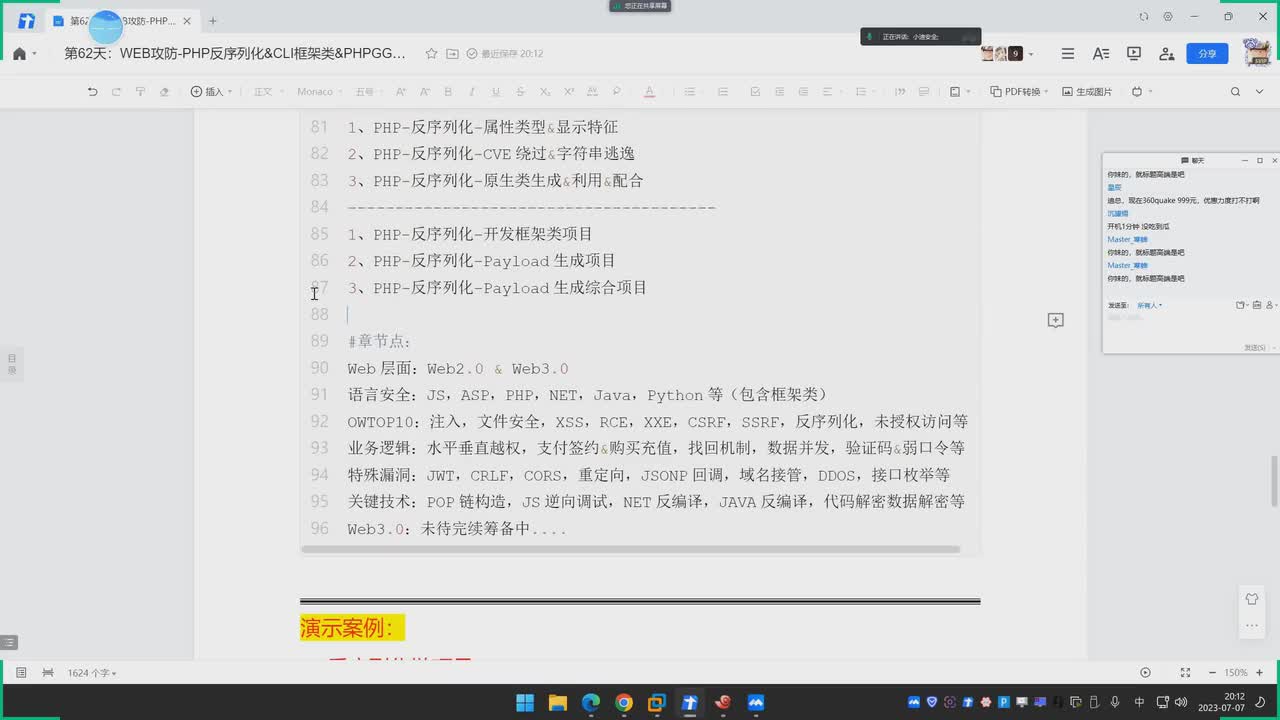Star this document as favorite
This screenshot has height=720, width=1280.
tap(431, 54)
